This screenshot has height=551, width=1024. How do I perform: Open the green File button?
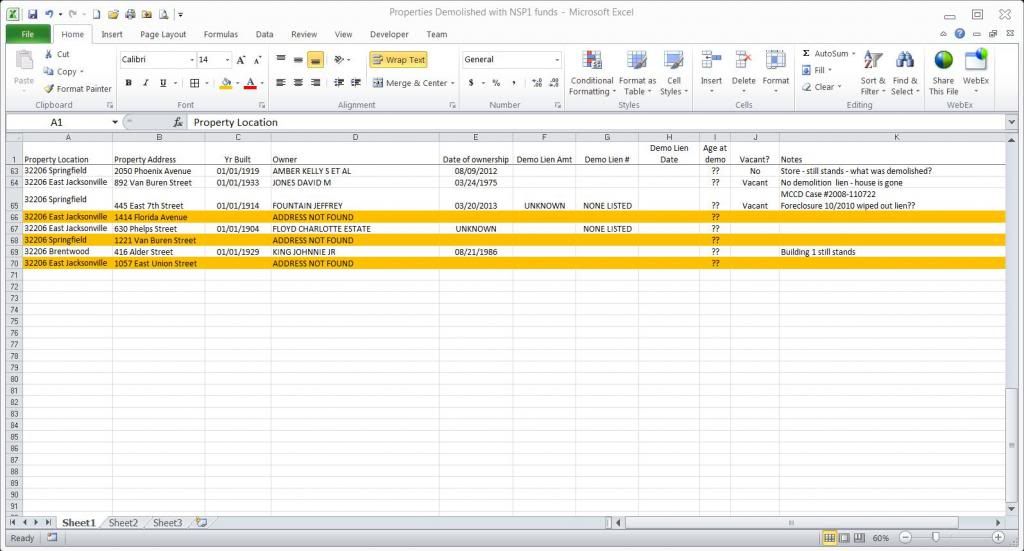click(x=27, y=34)
